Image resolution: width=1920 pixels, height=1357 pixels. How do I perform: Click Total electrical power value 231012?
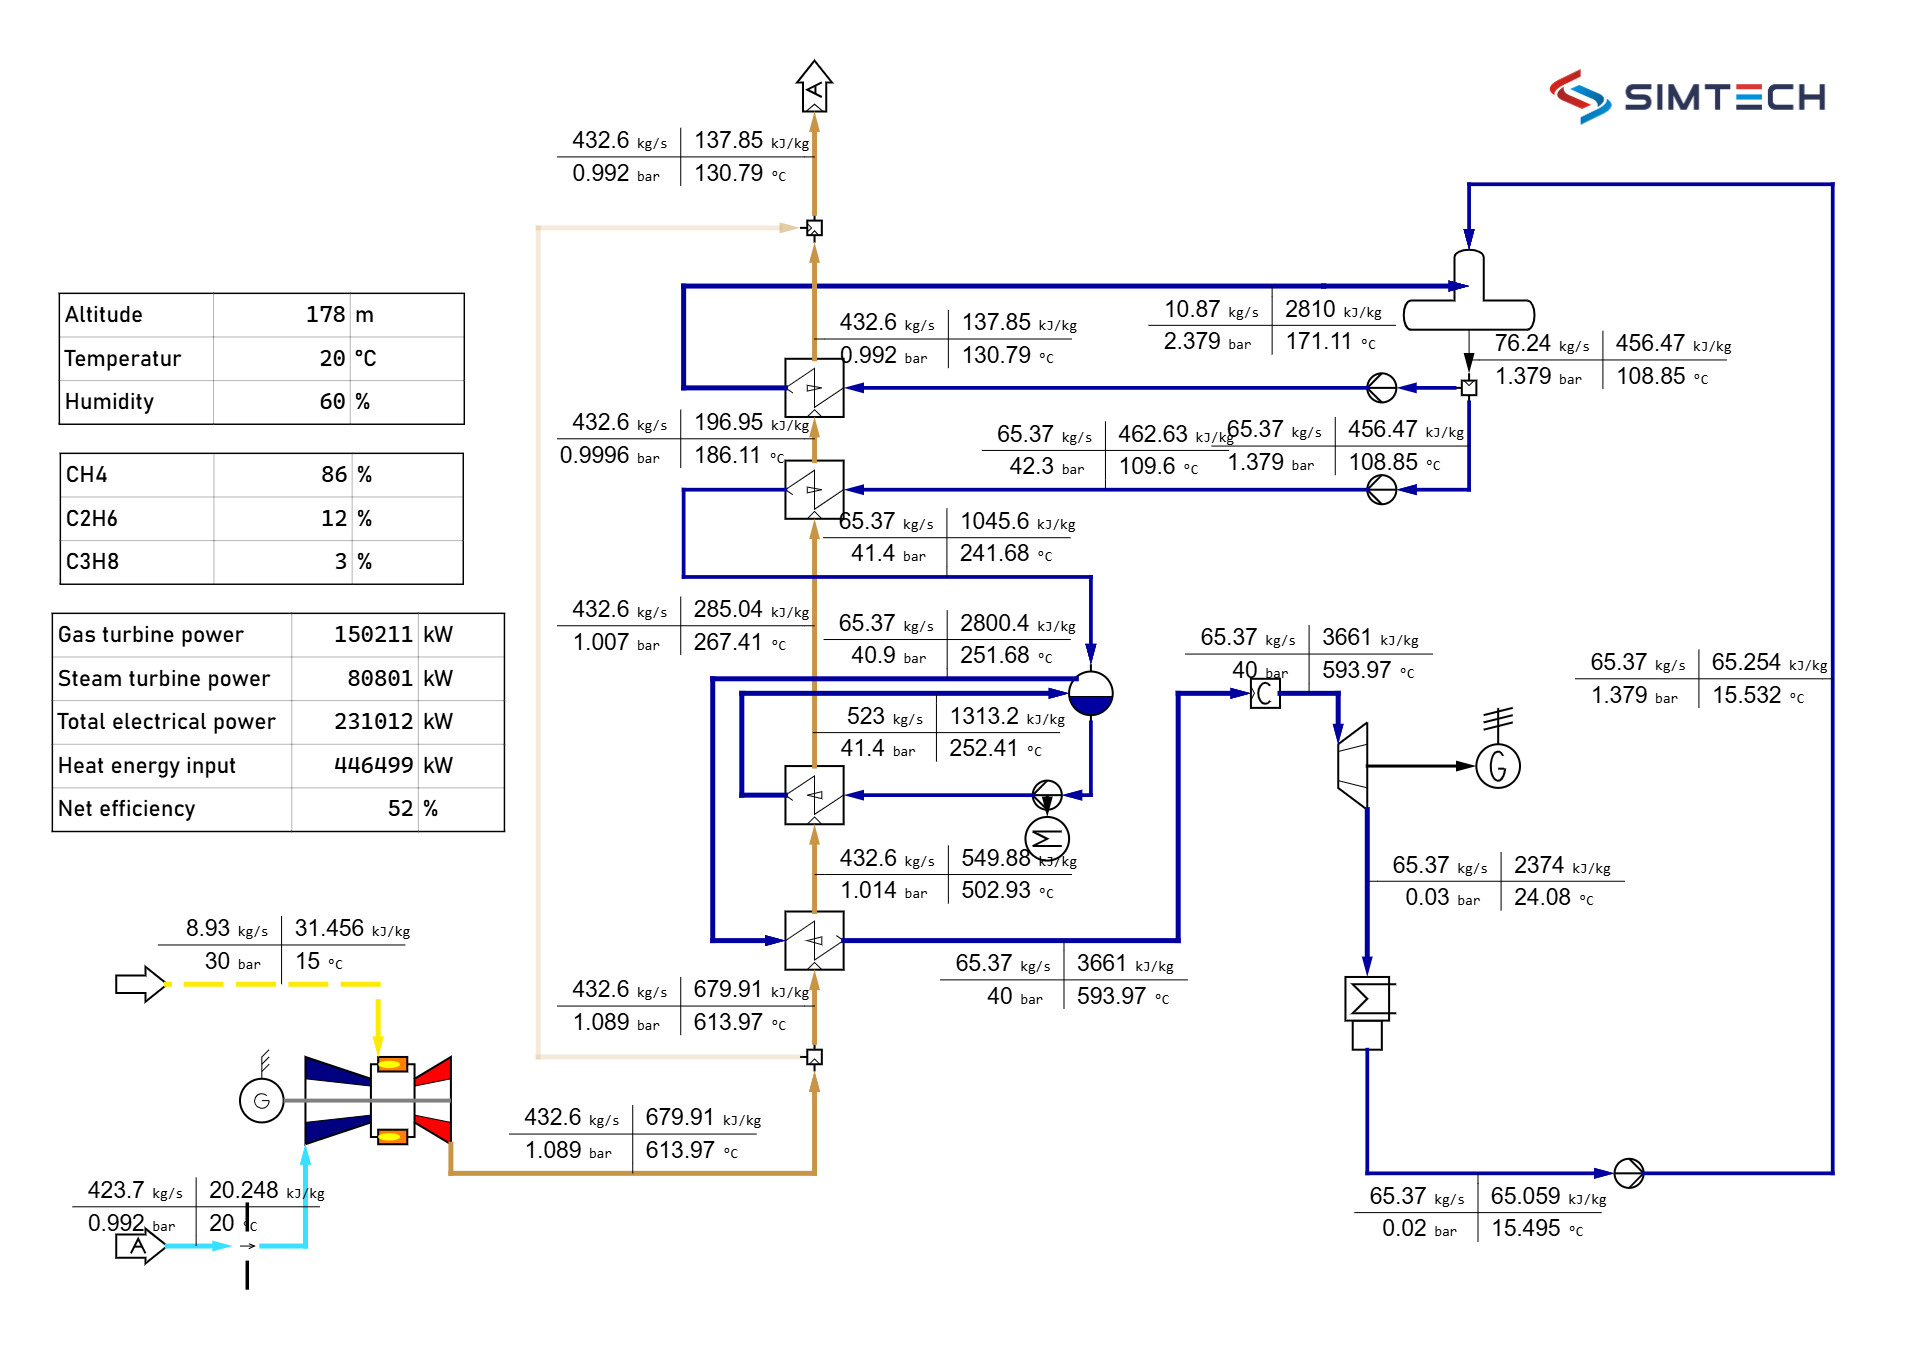click(x=373, y=722)
